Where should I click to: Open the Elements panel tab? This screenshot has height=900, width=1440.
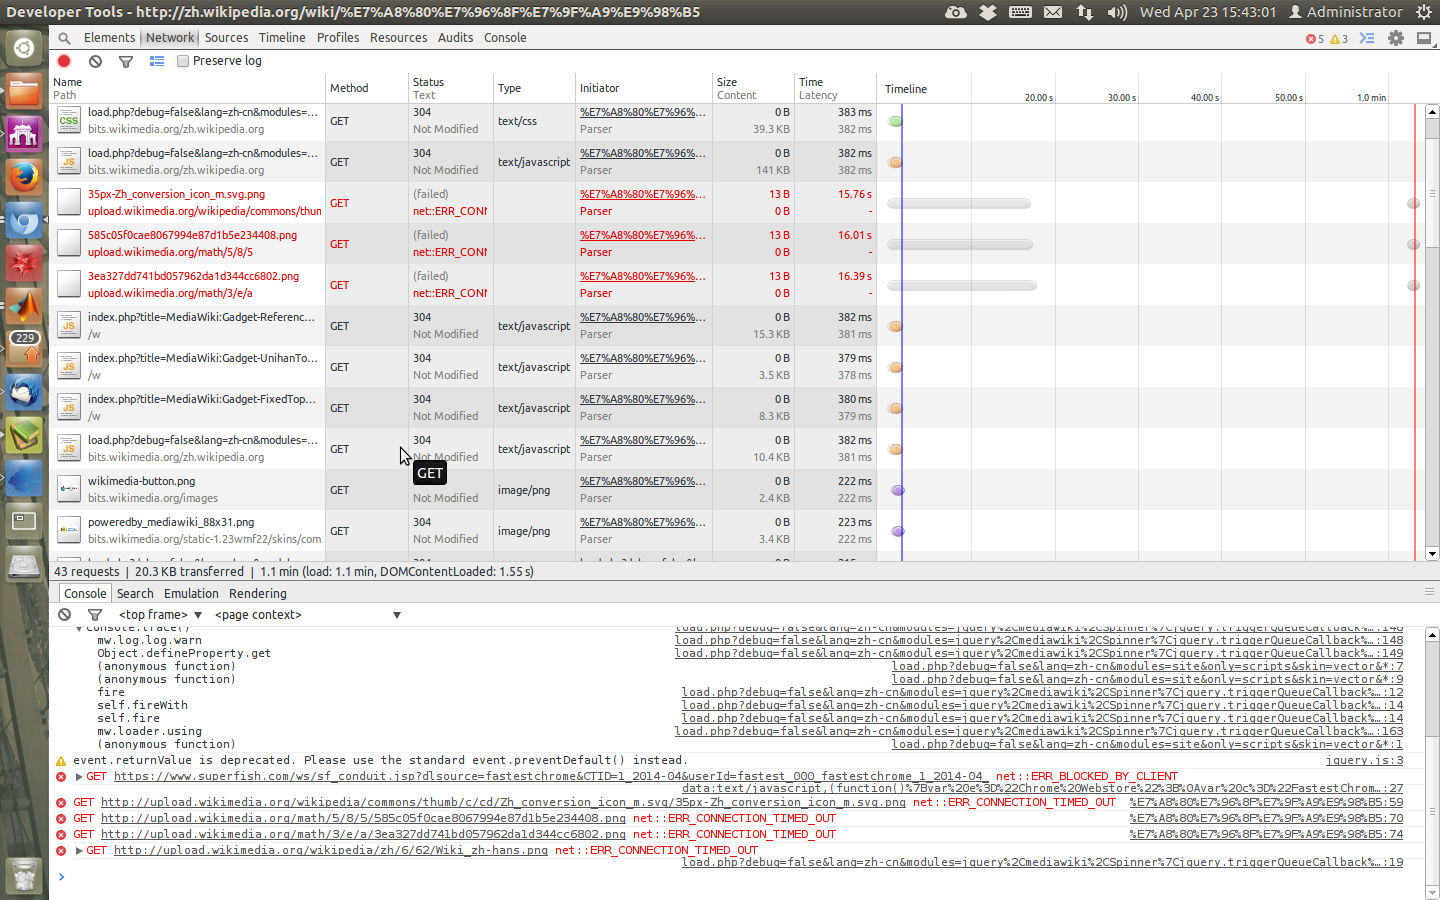pos(109,38)
